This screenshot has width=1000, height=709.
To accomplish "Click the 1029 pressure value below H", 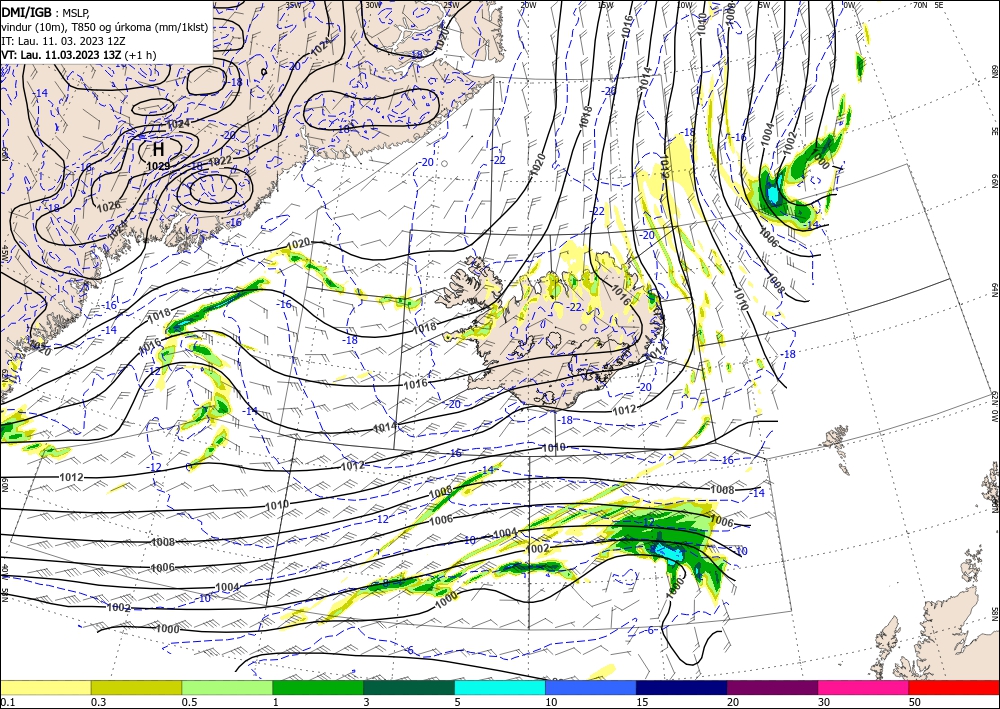I will [x=158, y=166].
